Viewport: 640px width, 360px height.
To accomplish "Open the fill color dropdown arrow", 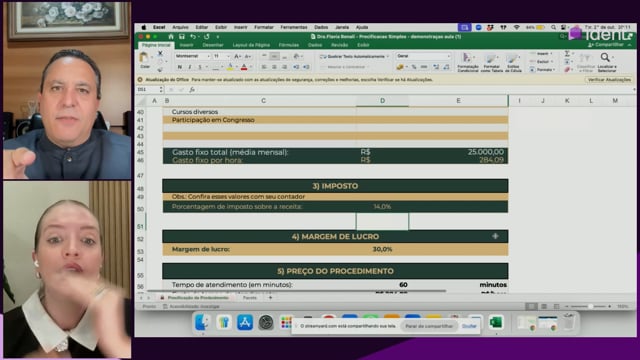I will tap(236, 67).
